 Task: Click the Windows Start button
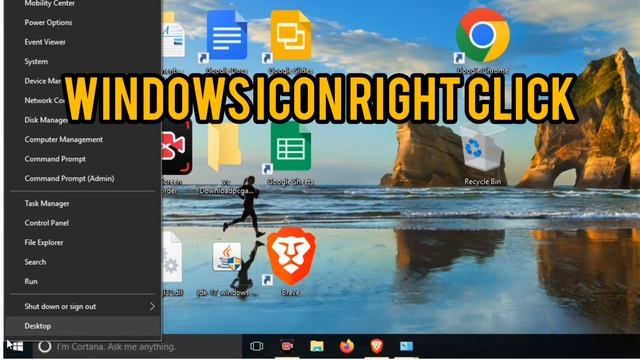16,347
